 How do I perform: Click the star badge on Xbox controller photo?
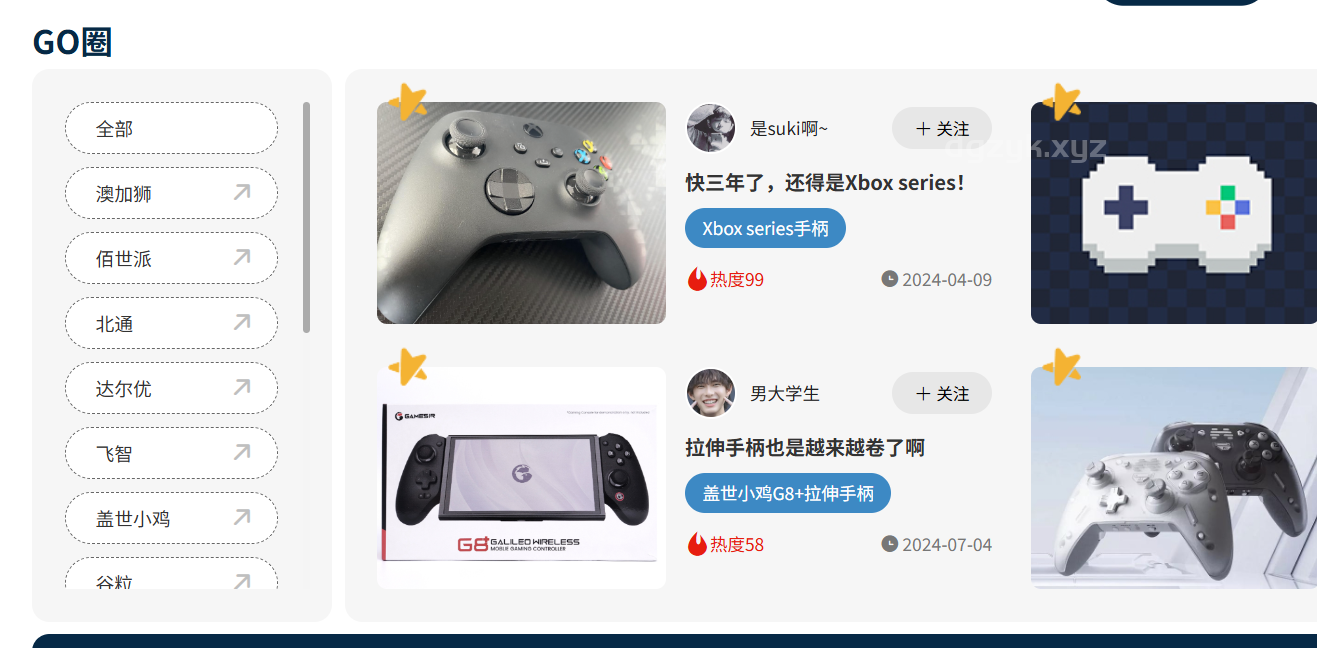point(407,101)
